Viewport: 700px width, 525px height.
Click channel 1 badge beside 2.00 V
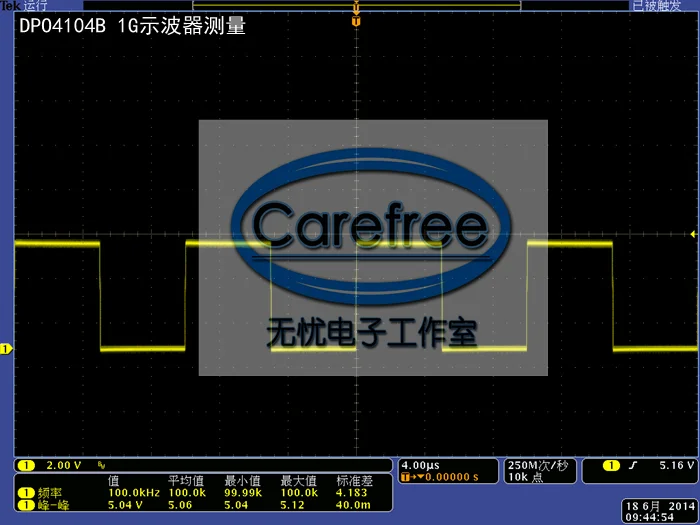(26, 466)
